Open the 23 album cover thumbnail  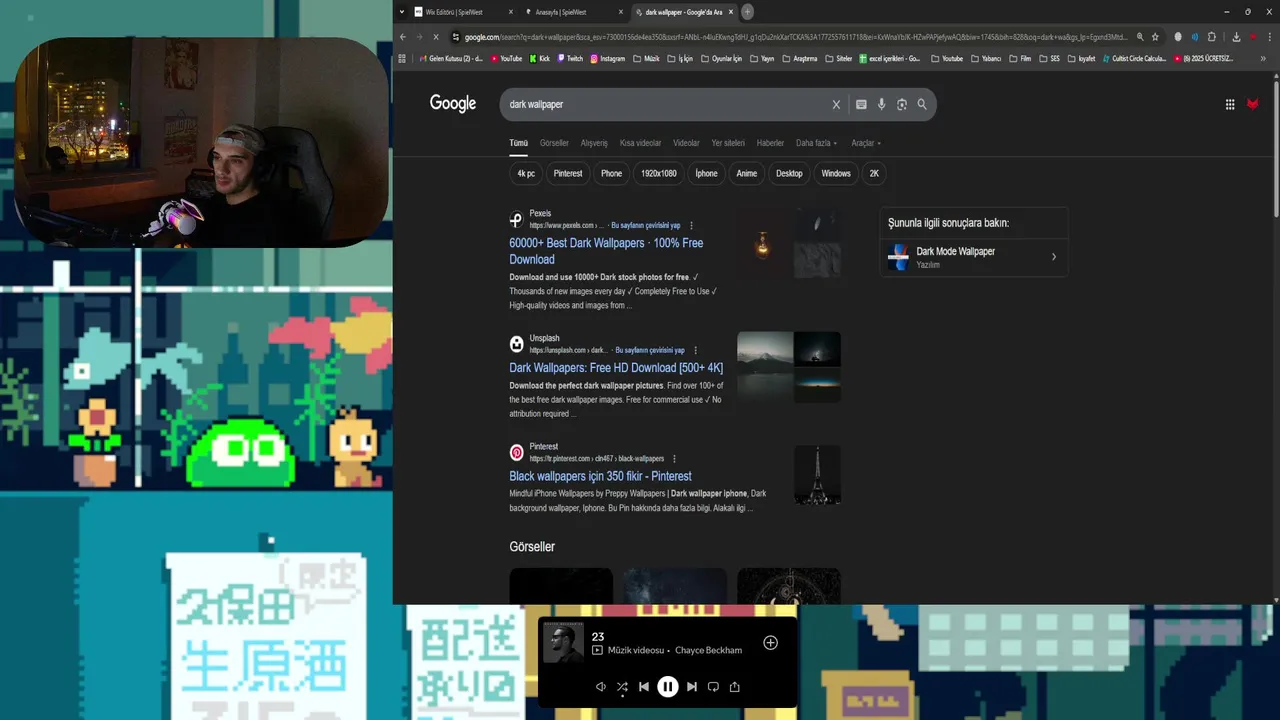coord(563,643)
